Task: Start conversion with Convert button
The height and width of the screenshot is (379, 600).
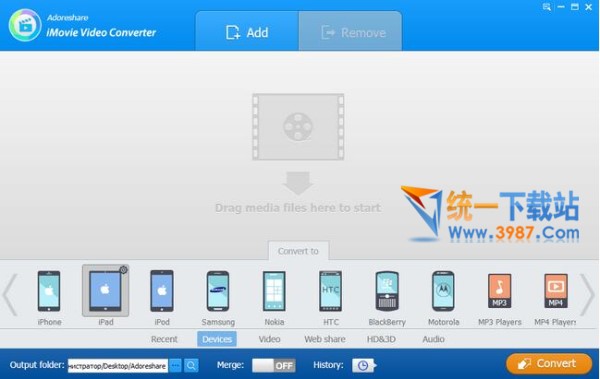Action: click(549, 364)
